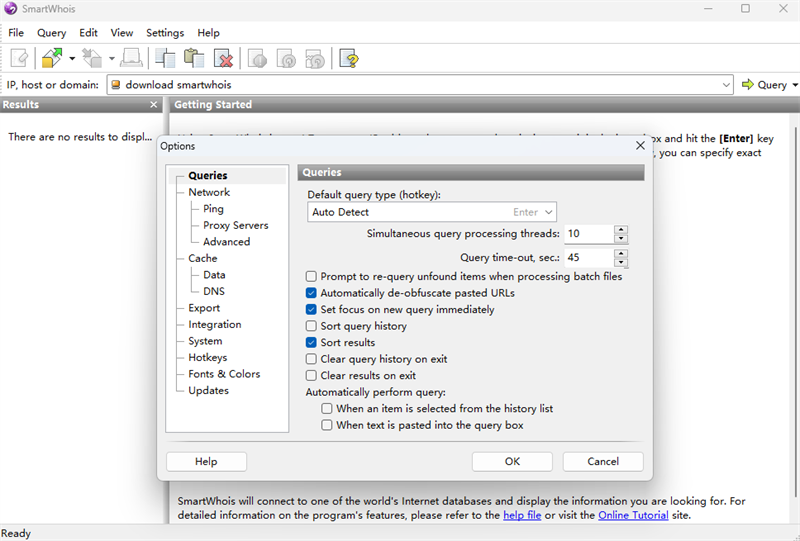Select Proxy Servers in the options tree
Viewport: 800px width, 541px height.
tap(236, 225)
